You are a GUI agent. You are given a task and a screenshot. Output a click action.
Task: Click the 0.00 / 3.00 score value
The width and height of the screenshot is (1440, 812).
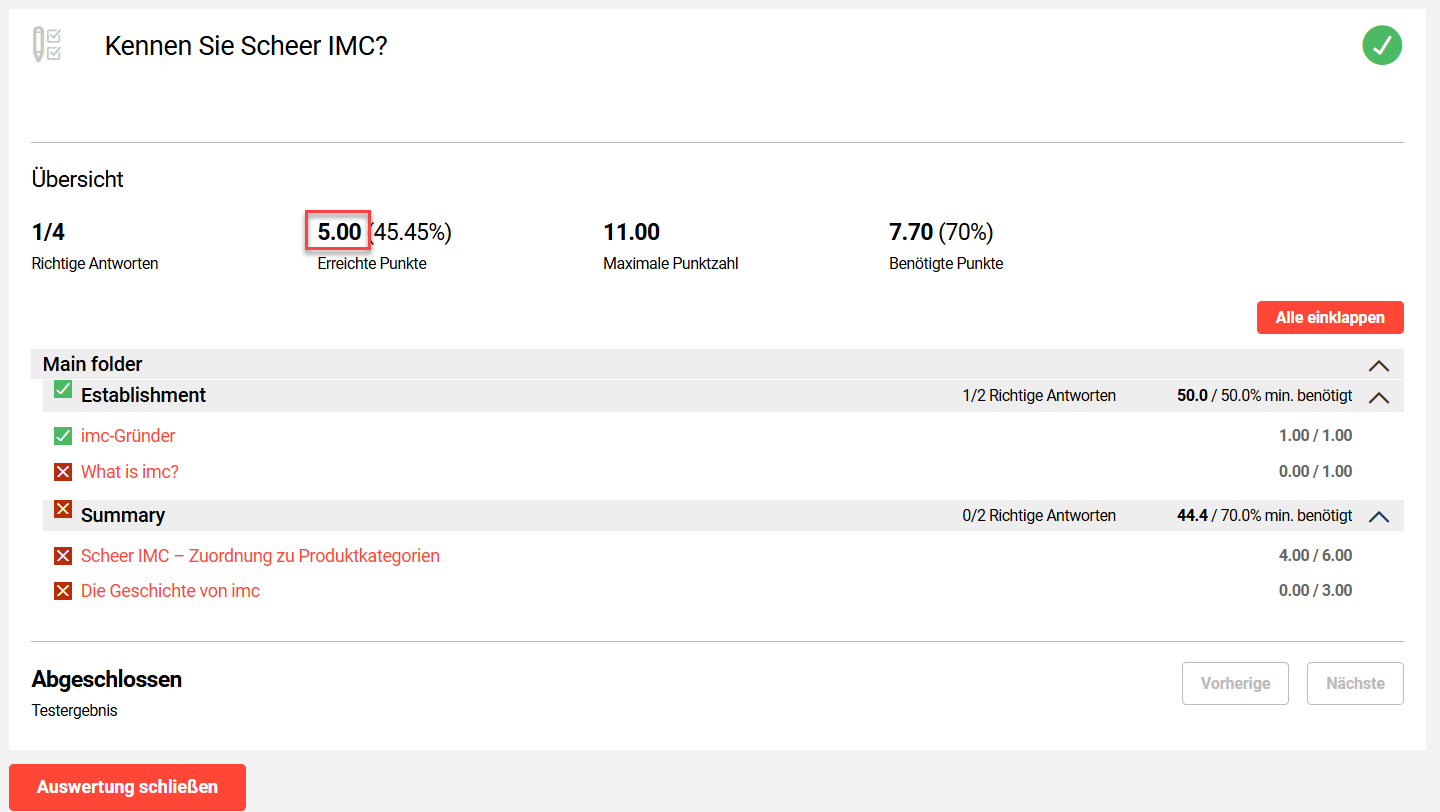click(x=1316, y=591)
